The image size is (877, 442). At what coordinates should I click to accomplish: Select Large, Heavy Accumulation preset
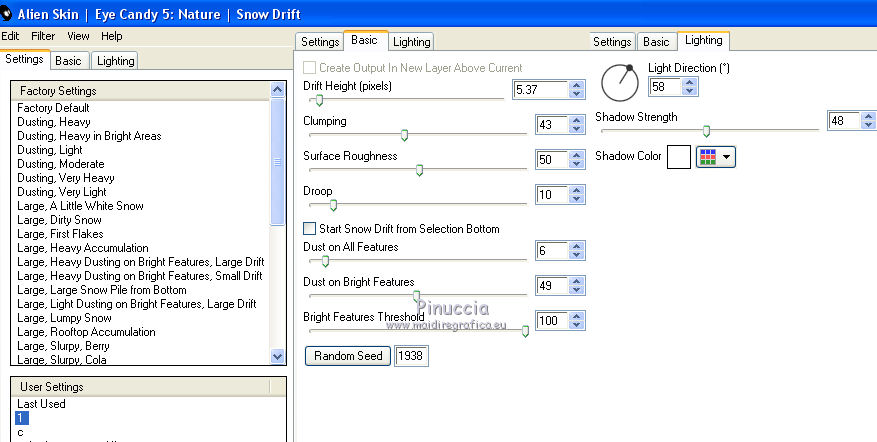pyautogui.click(x=83, y=248)
